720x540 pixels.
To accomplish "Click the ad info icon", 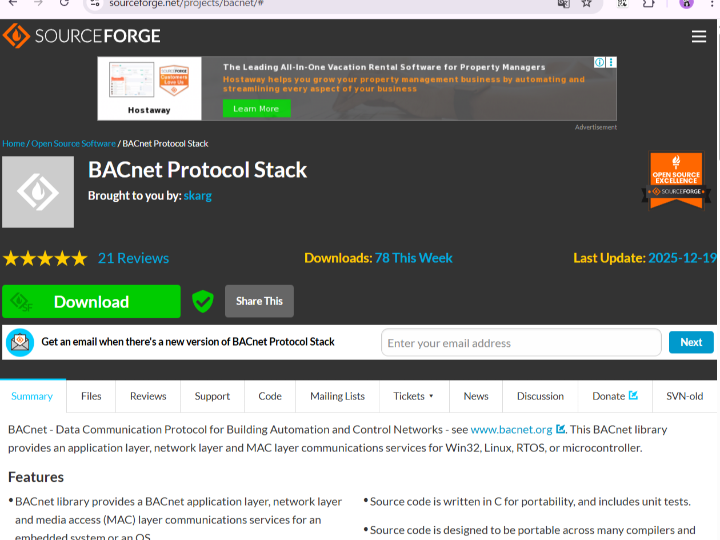I will (601, 62).
